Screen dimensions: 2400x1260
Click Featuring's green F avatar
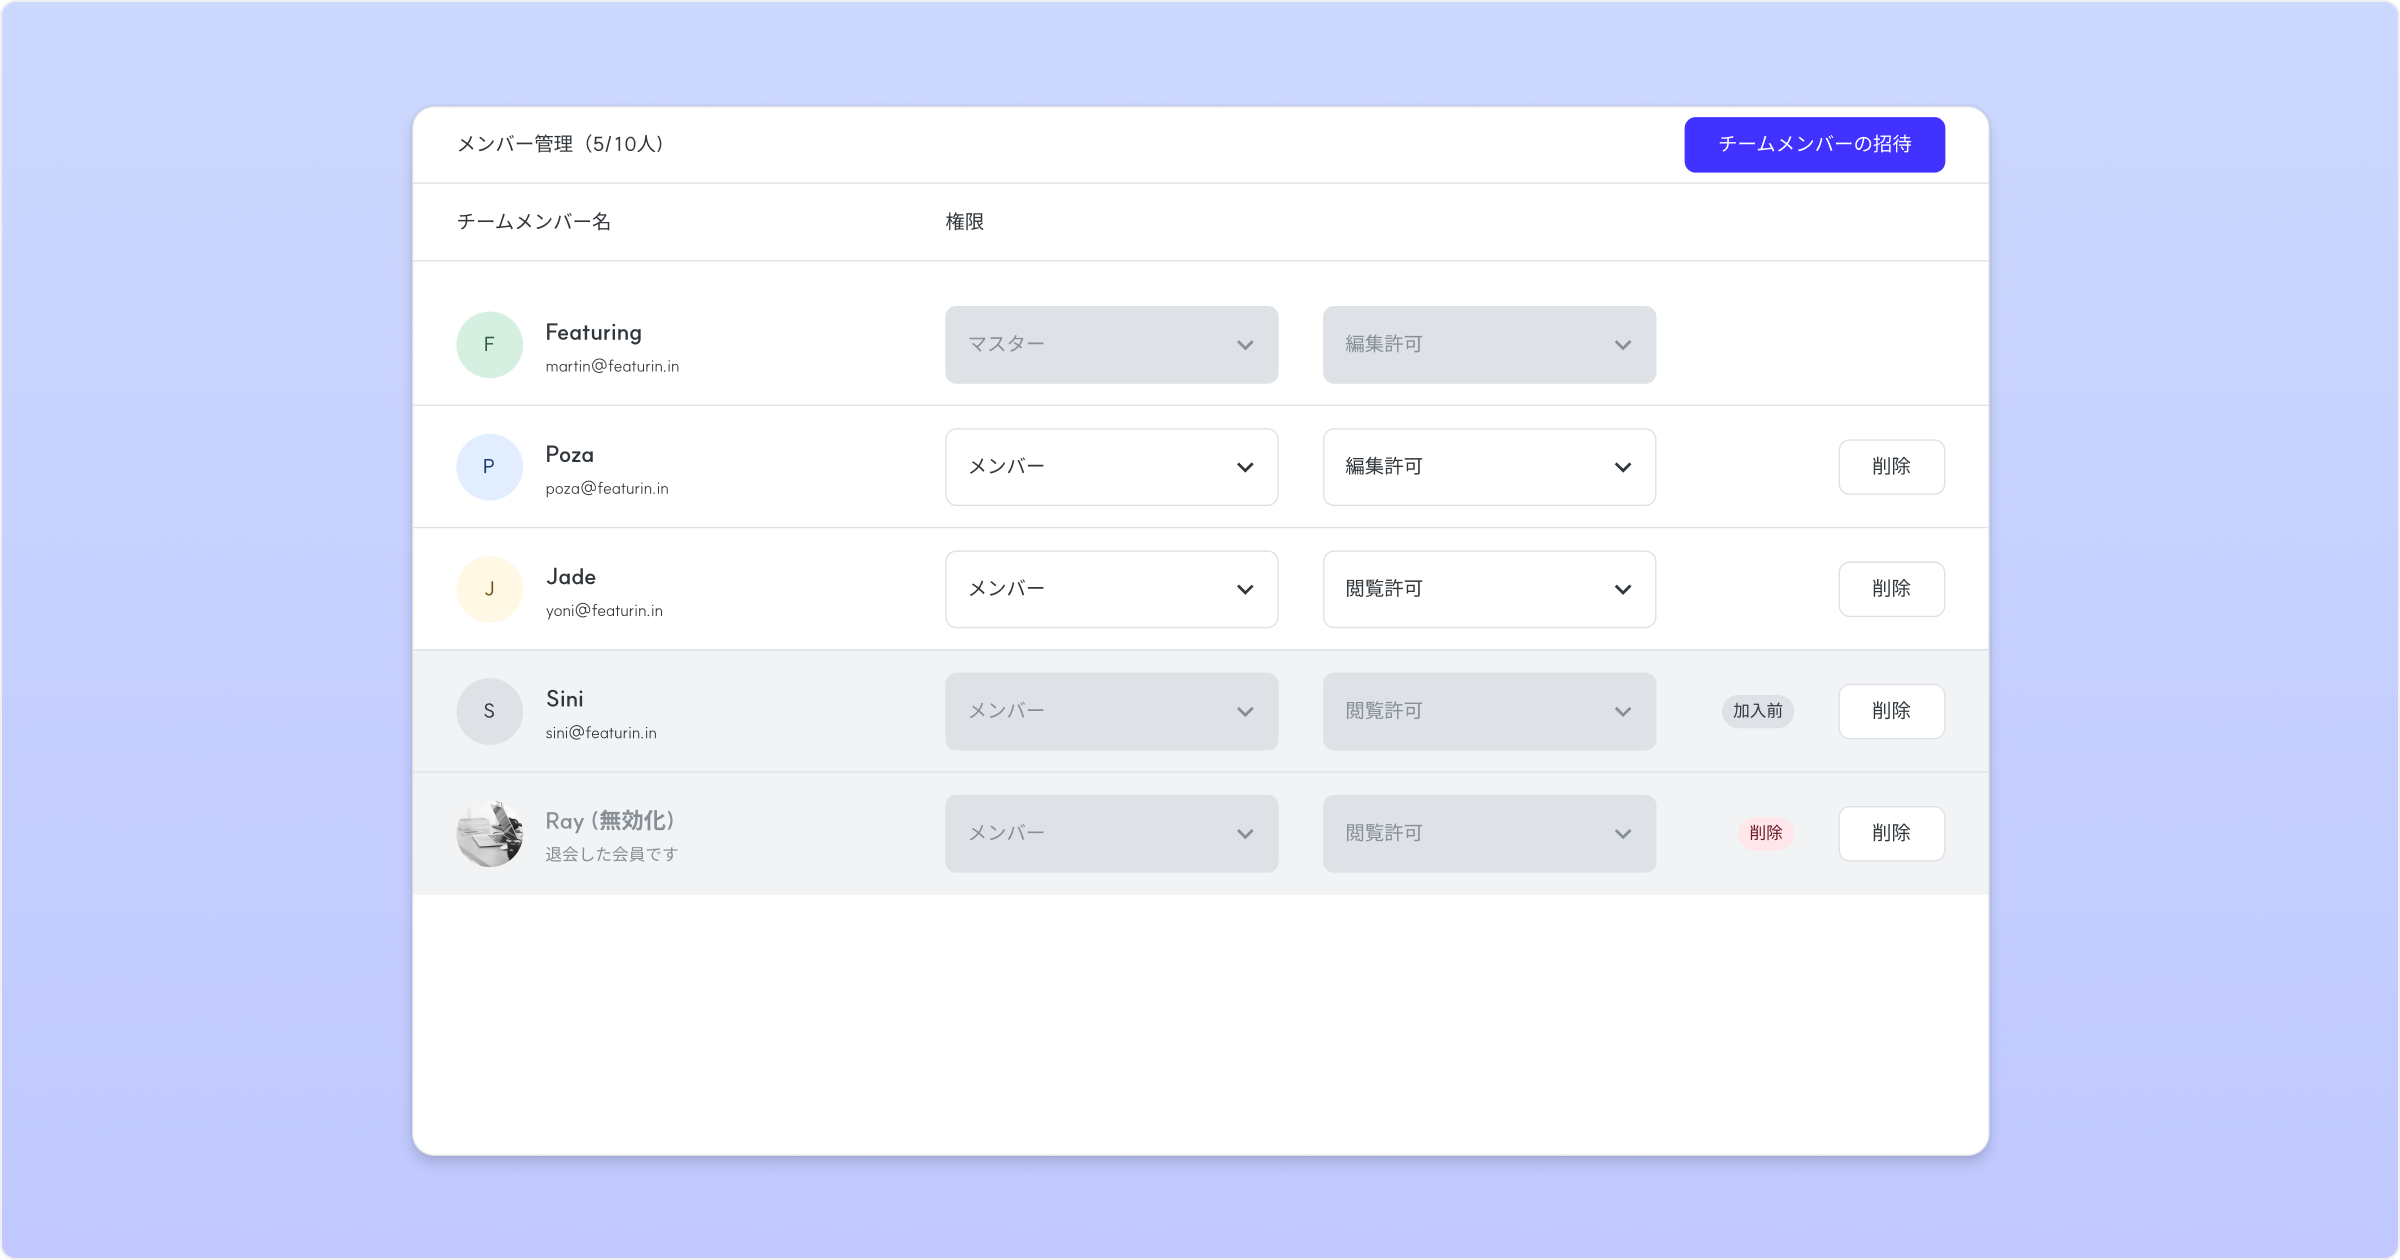coord(489,345)
